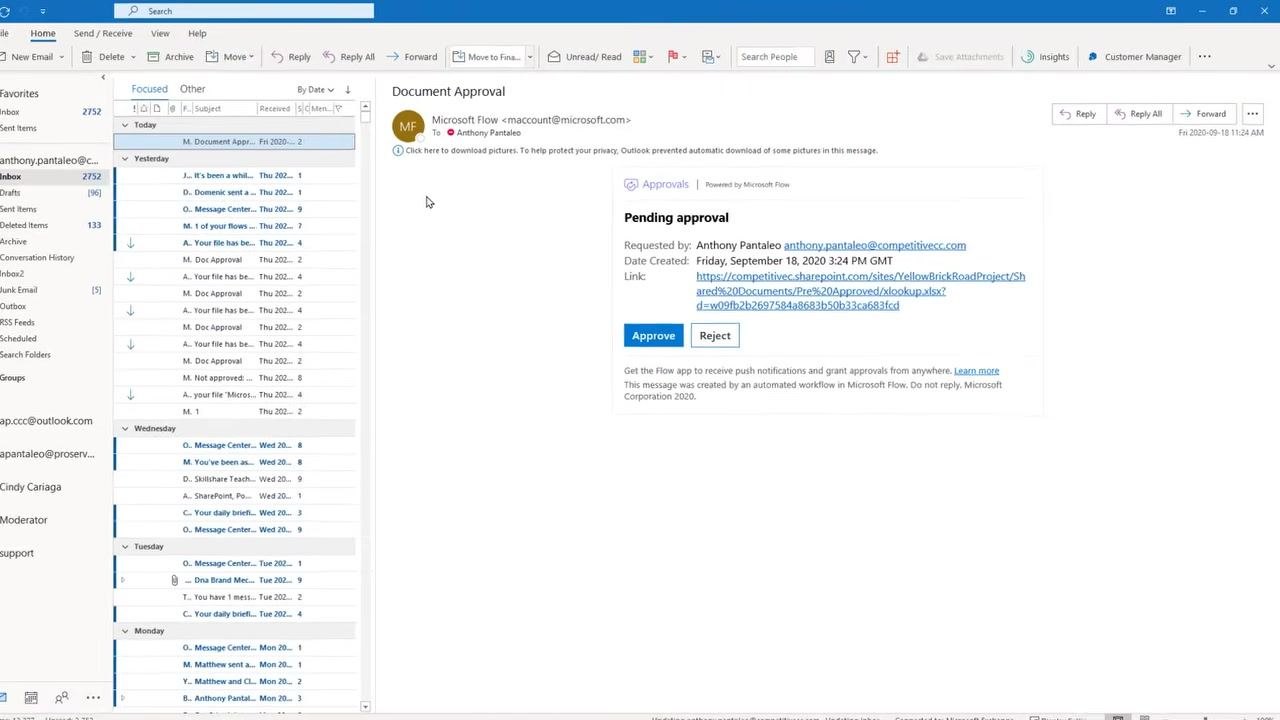The image size is (1280, 720).
Task: Open more navigation options ellipsis
Action: 93,698
